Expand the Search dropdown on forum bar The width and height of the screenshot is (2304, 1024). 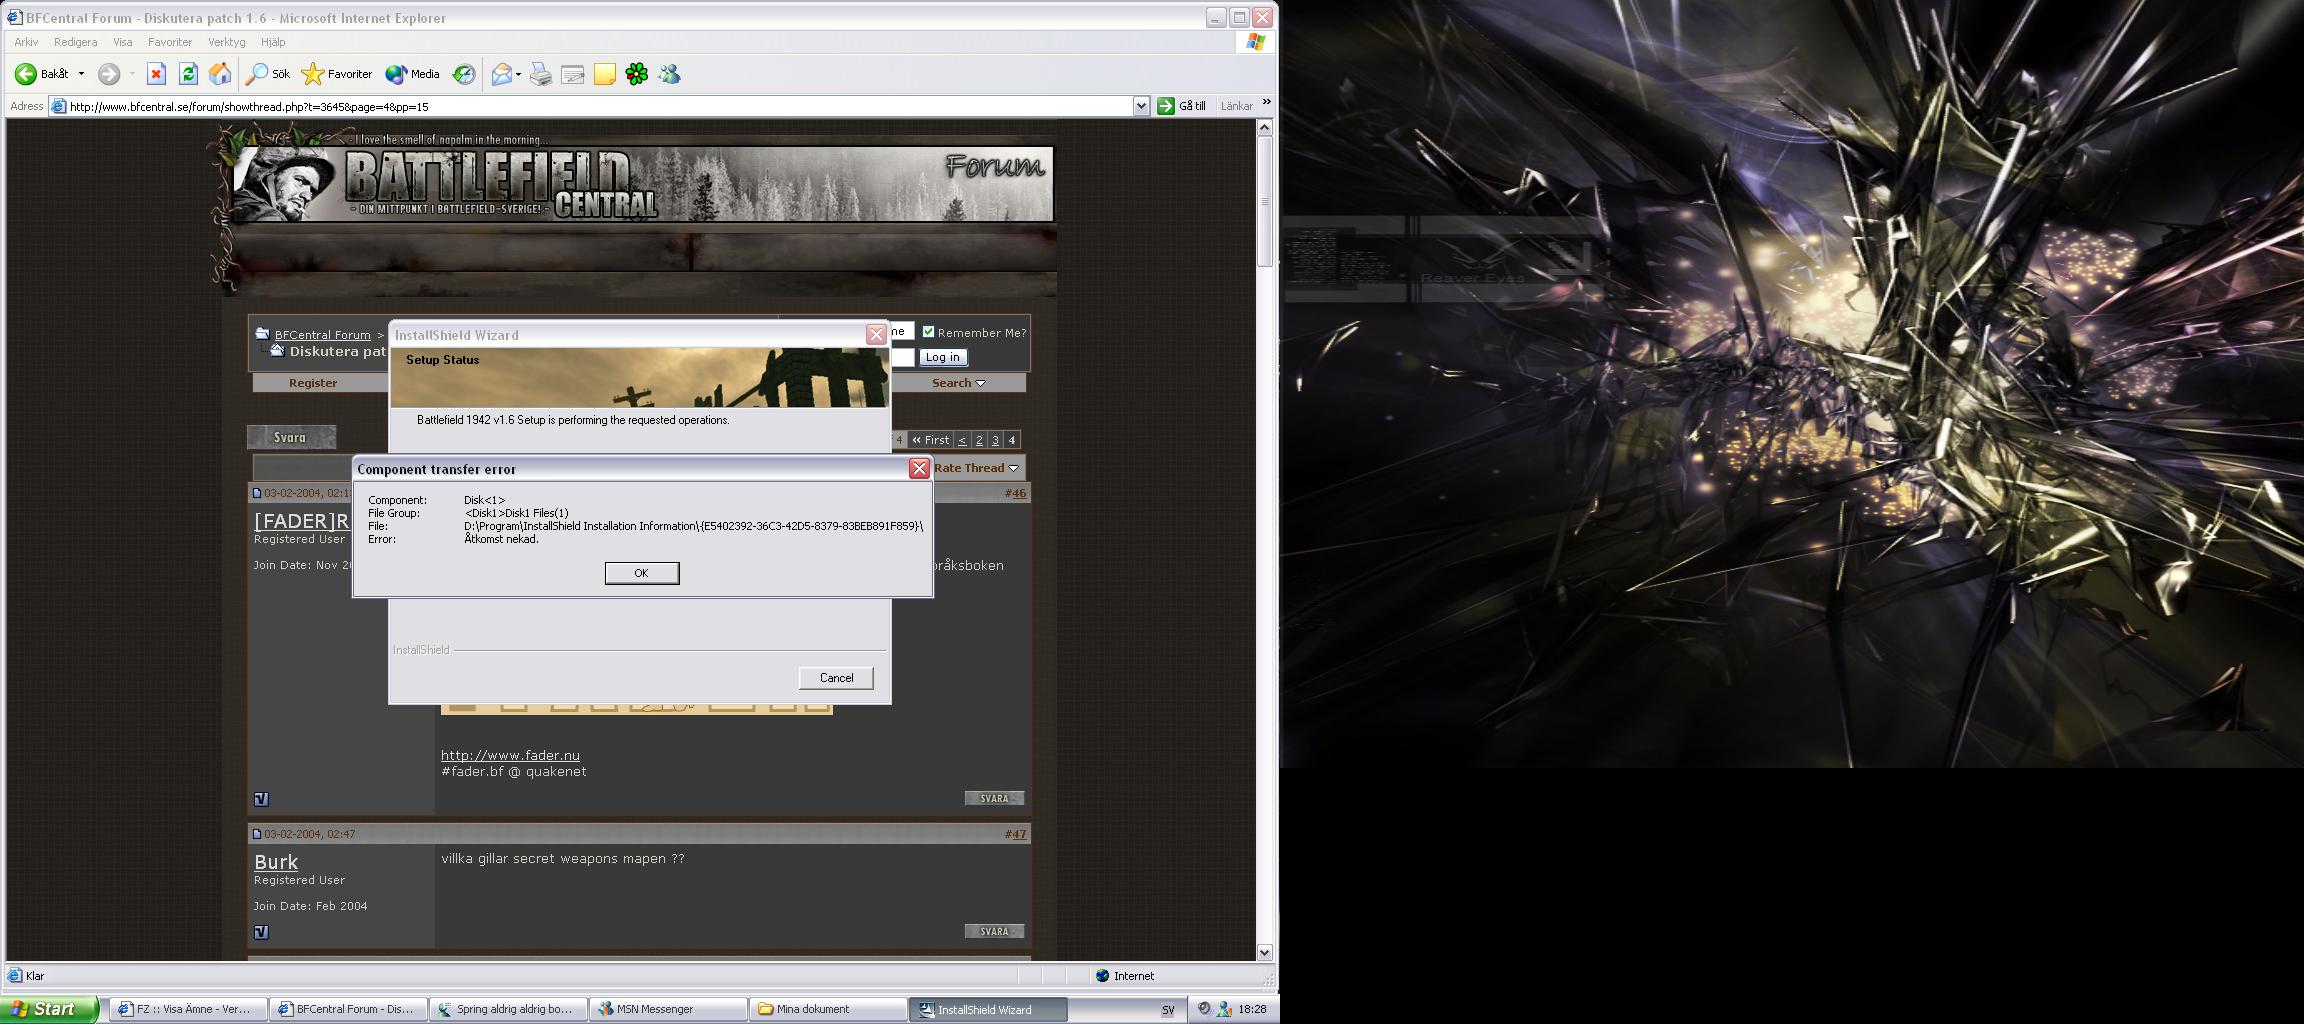[980, 383]
